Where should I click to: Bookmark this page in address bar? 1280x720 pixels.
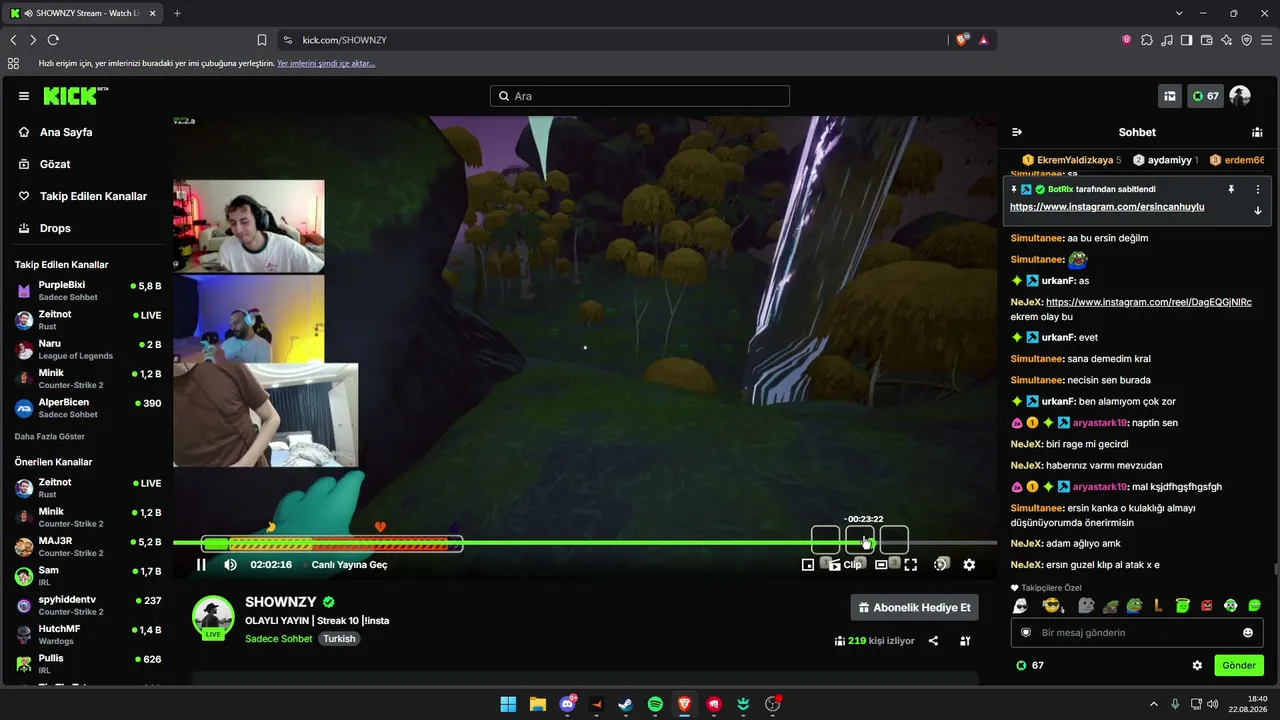pyautogui.click(x=262, y=40)
